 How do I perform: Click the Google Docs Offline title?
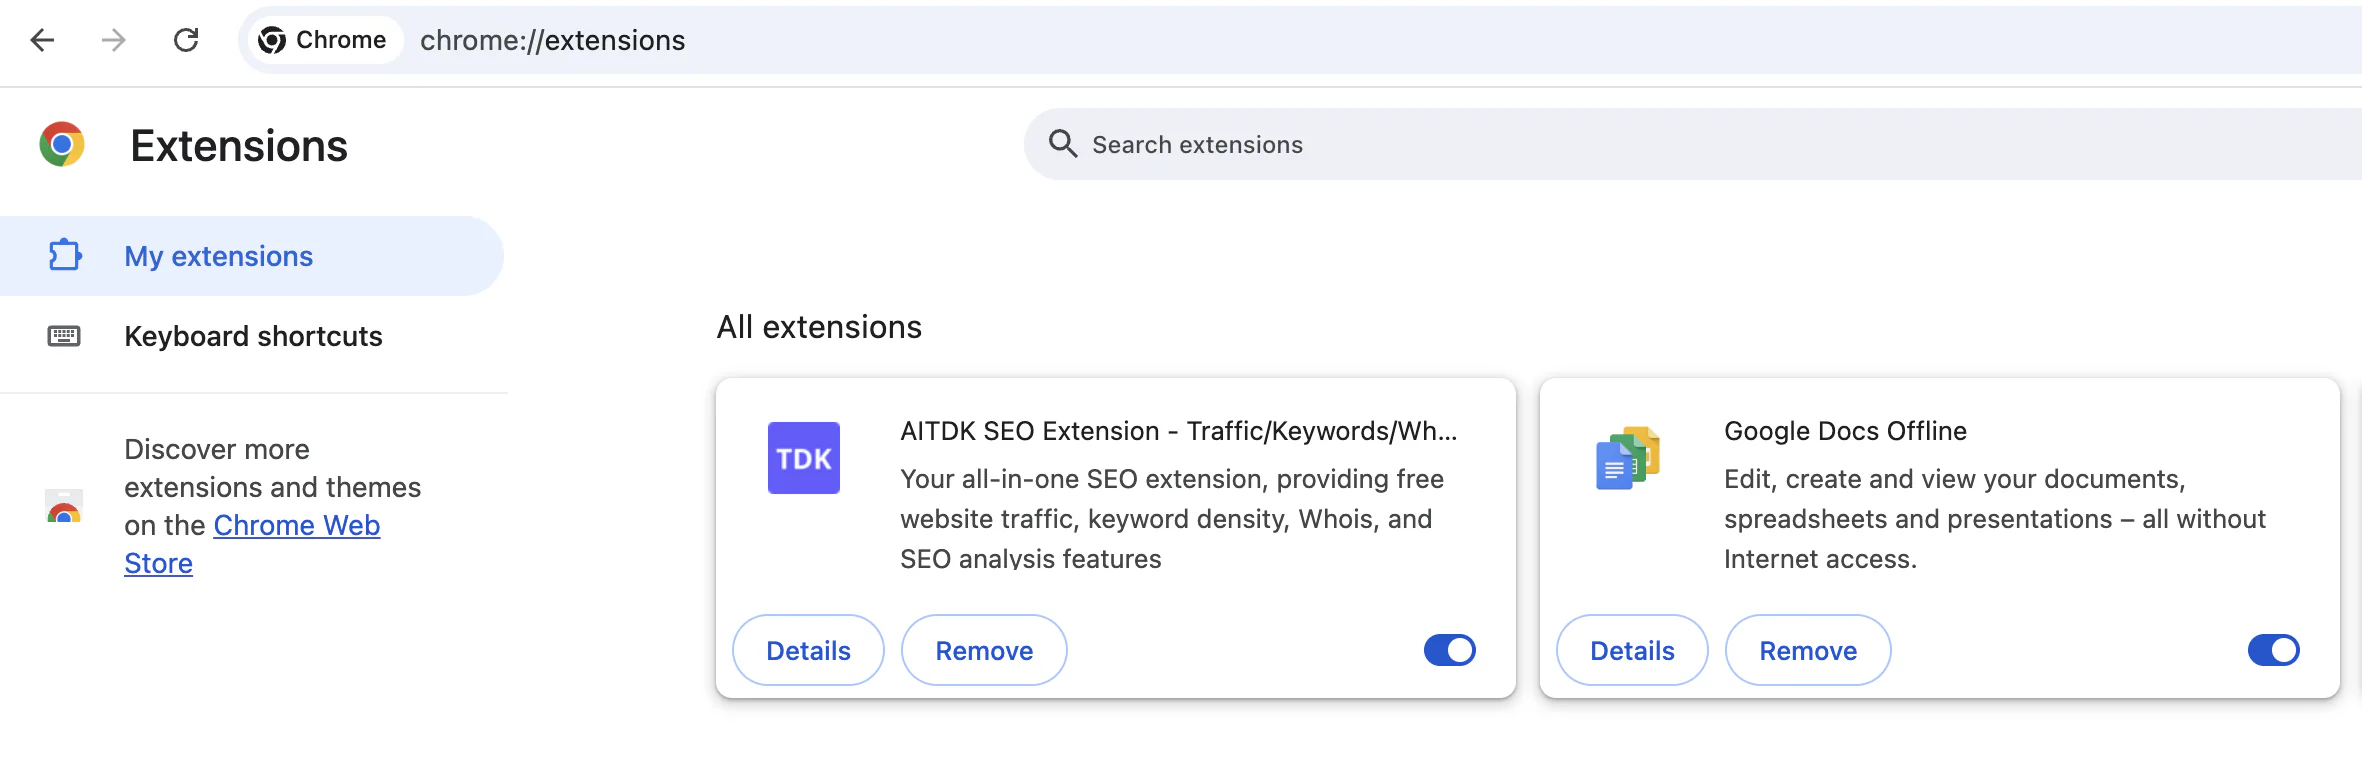pos(1845,431)
